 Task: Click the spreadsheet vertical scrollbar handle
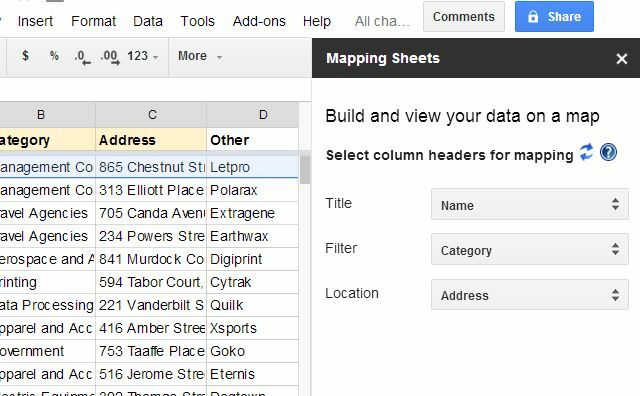[304, 169]
